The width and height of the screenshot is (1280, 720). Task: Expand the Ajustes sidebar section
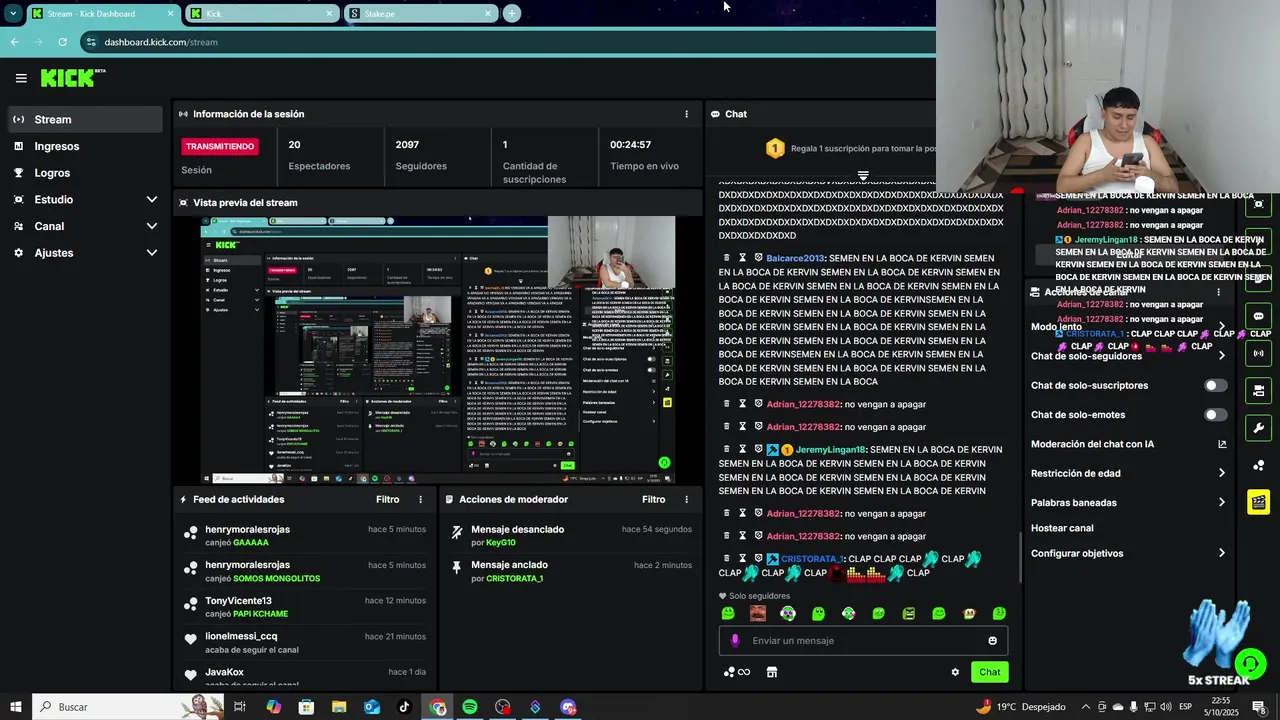(x=84, y=253)
